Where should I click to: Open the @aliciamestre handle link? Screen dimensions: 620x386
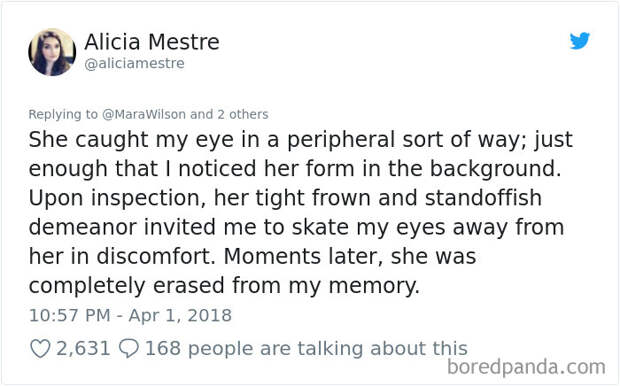click(134, 63)
